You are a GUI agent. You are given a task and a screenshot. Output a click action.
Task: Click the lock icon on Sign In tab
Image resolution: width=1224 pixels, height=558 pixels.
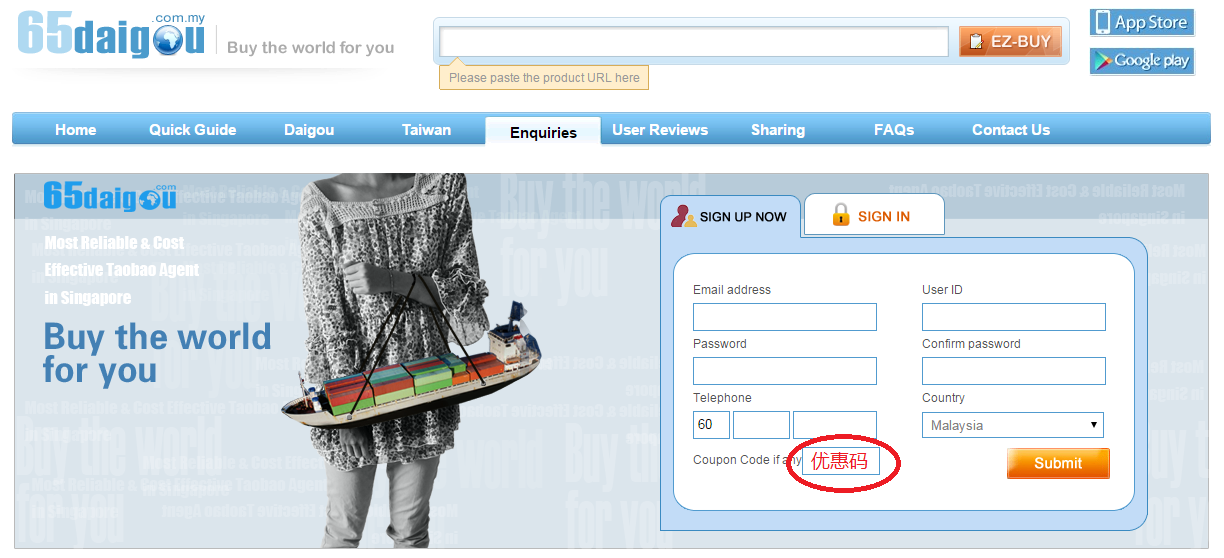[x=841, y=215]
